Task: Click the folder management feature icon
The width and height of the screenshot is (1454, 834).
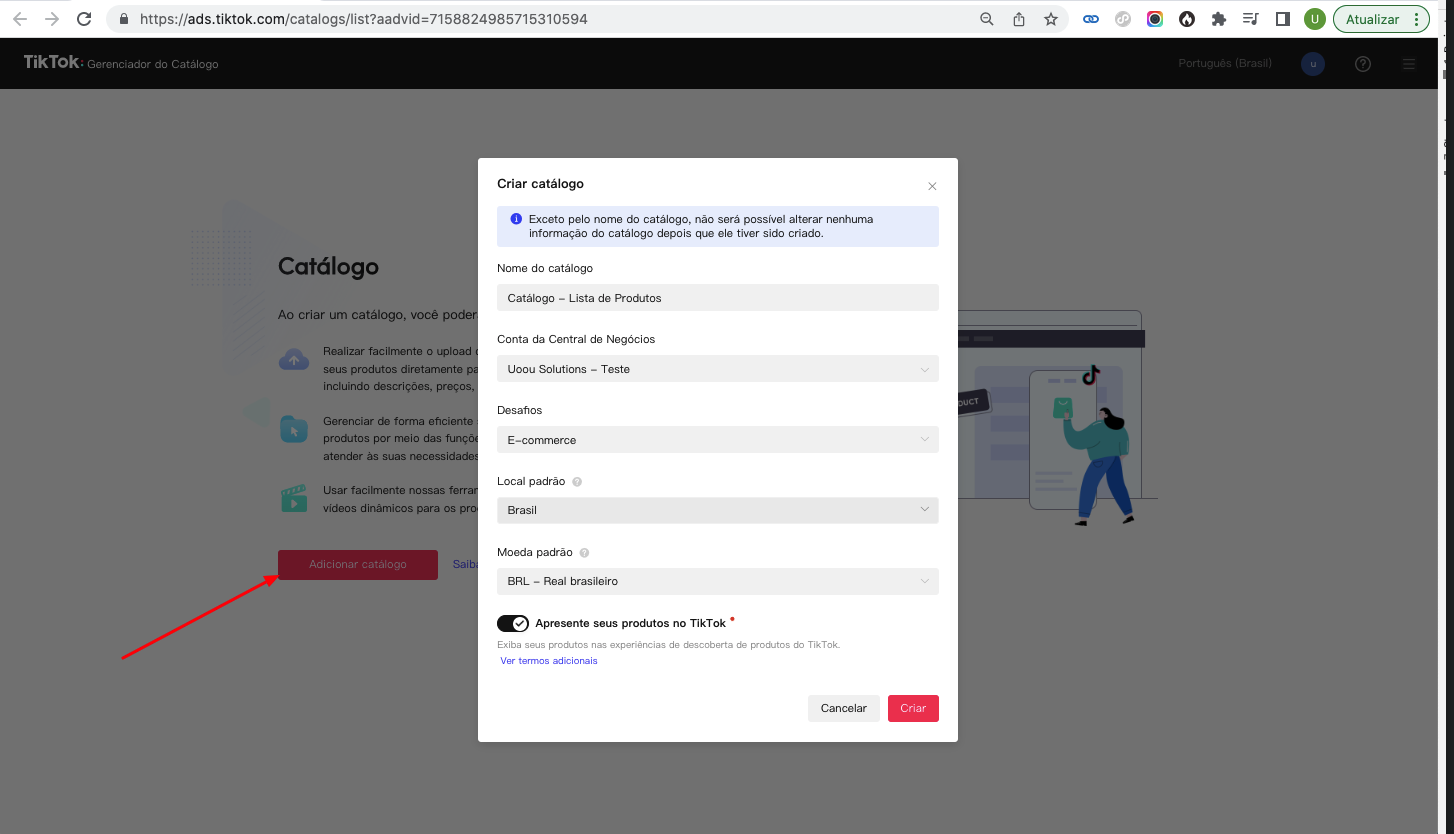Action: (294, 430)
